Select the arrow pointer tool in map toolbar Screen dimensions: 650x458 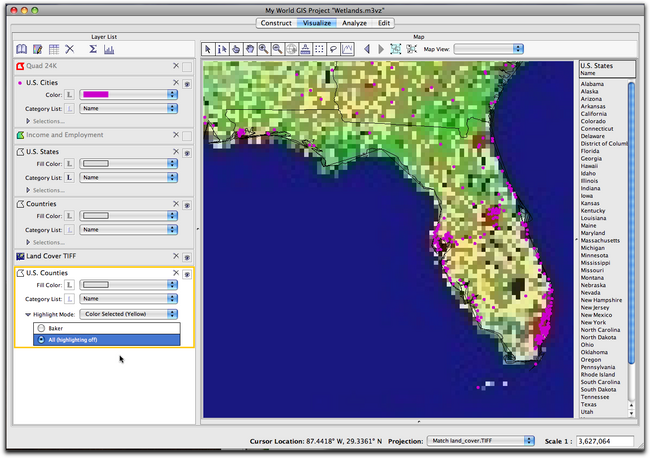(208, 48)
